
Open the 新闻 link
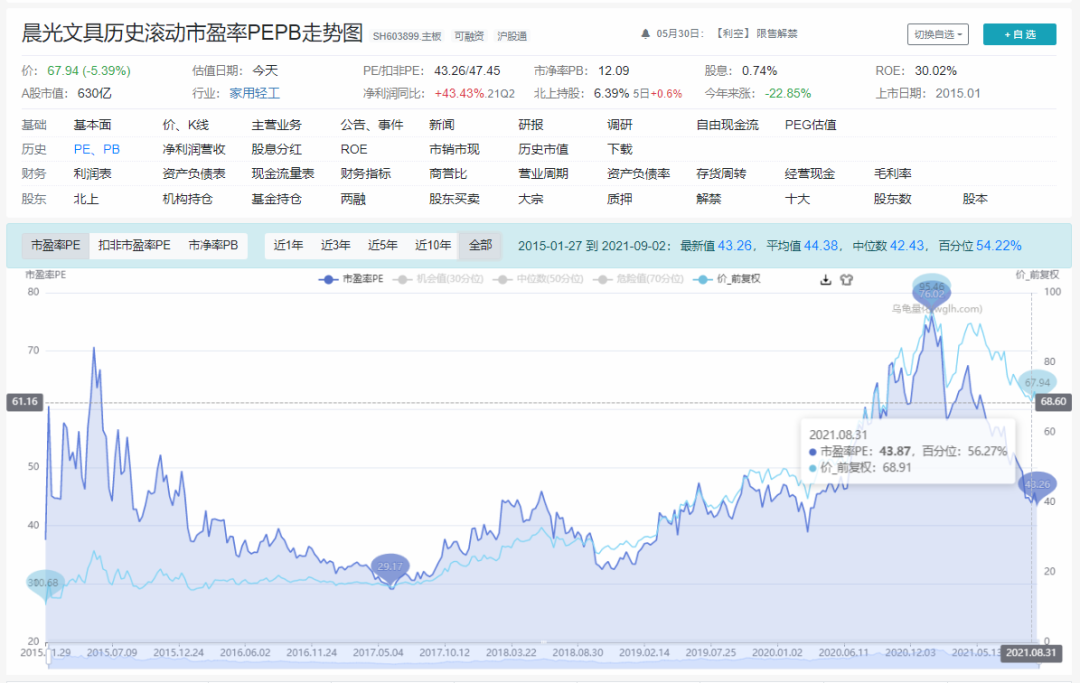point(442,125)
